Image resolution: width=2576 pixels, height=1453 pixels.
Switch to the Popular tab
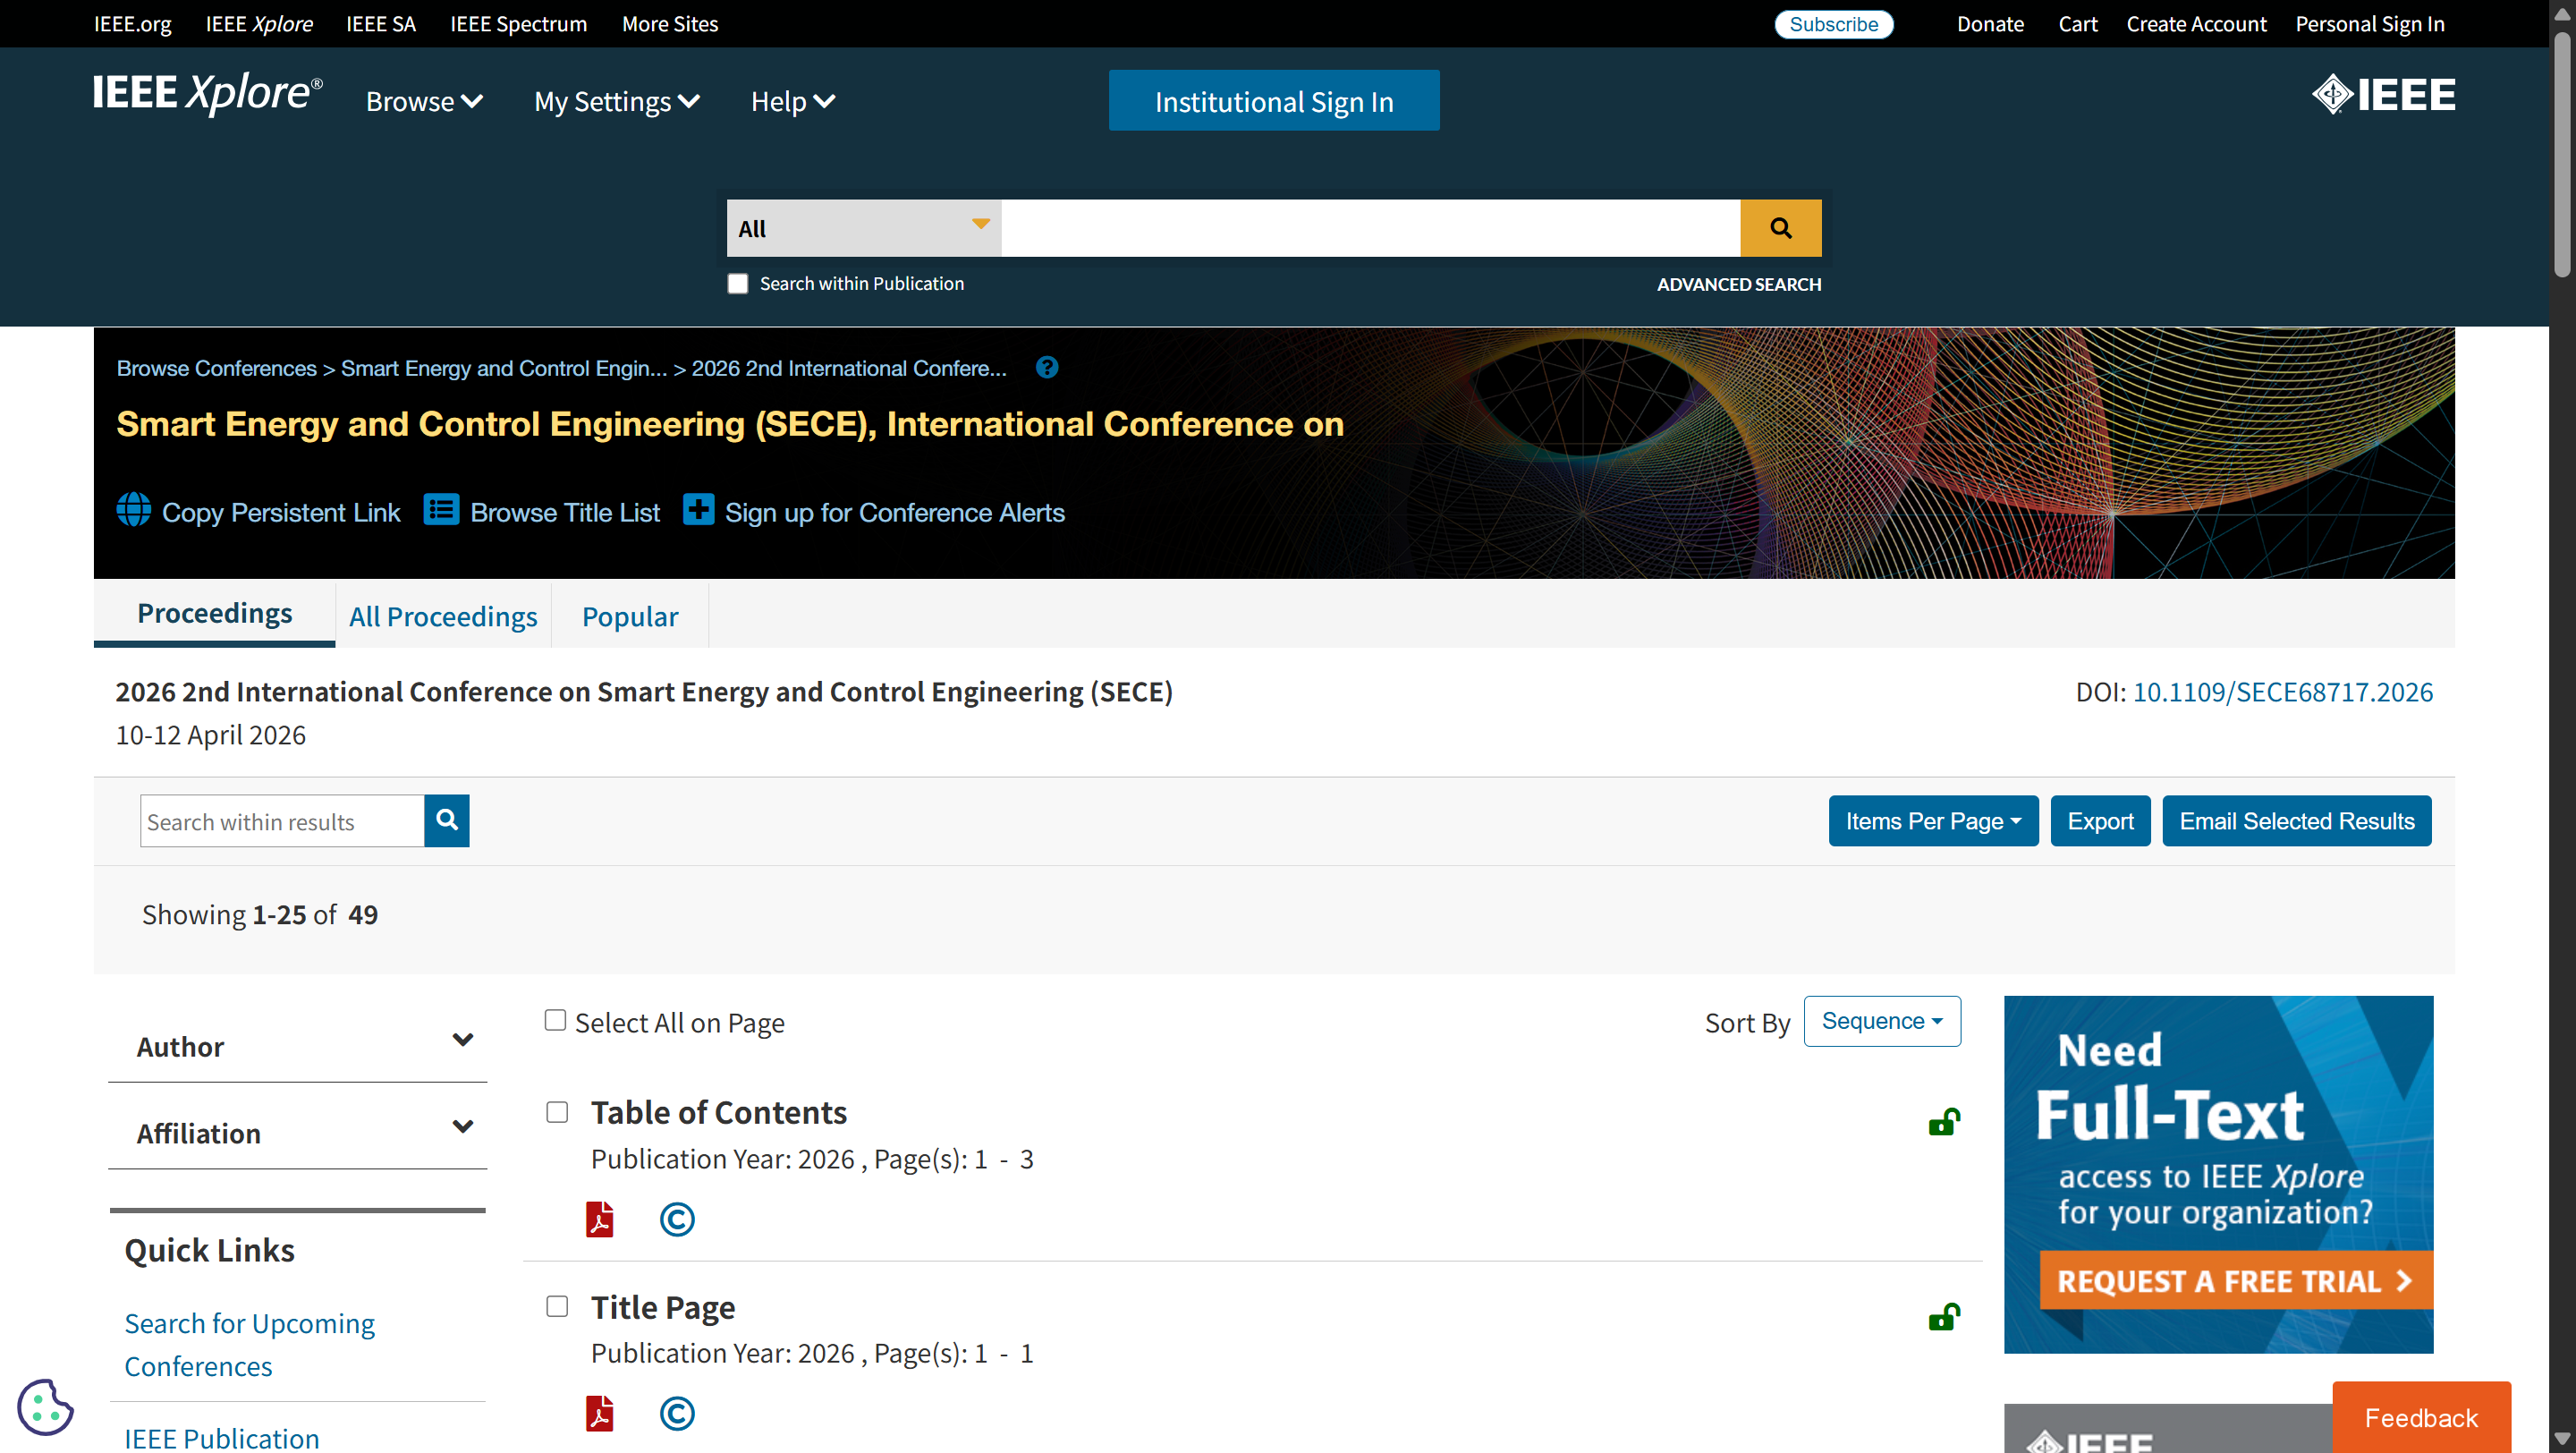(x=630, y=616)
